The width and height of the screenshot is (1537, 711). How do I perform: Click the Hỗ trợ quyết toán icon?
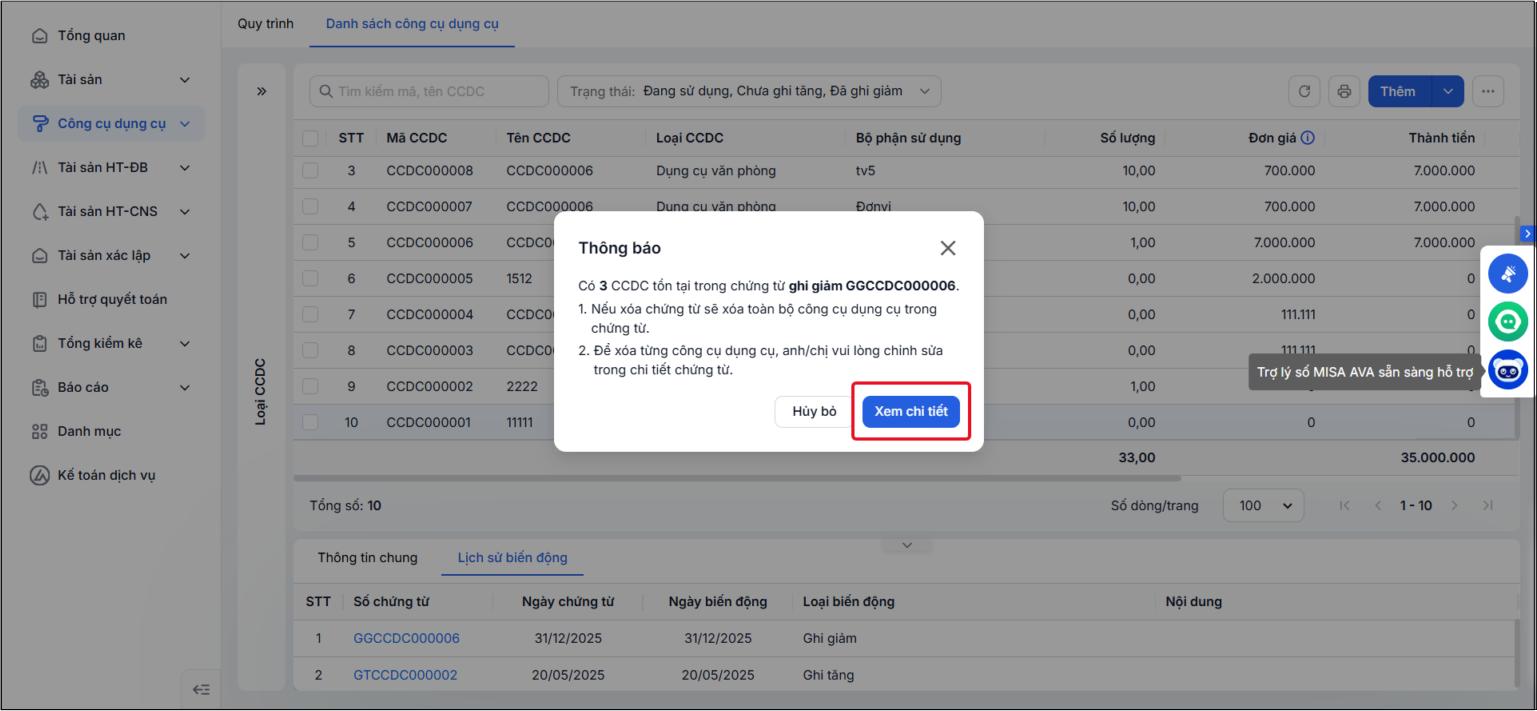40,300
